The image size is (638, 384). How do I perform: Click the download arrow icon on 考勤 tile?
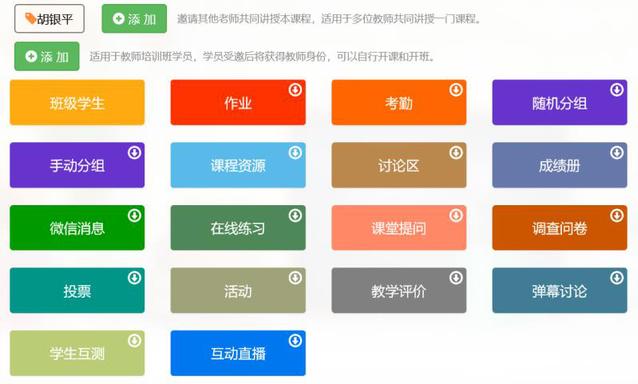(456, 89)
